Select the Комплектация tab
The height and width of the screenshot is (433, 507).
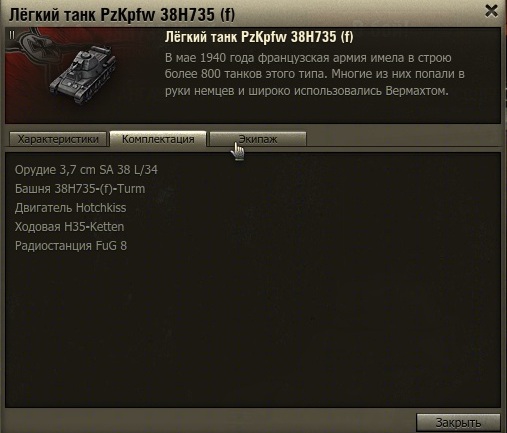coord(158,139)
